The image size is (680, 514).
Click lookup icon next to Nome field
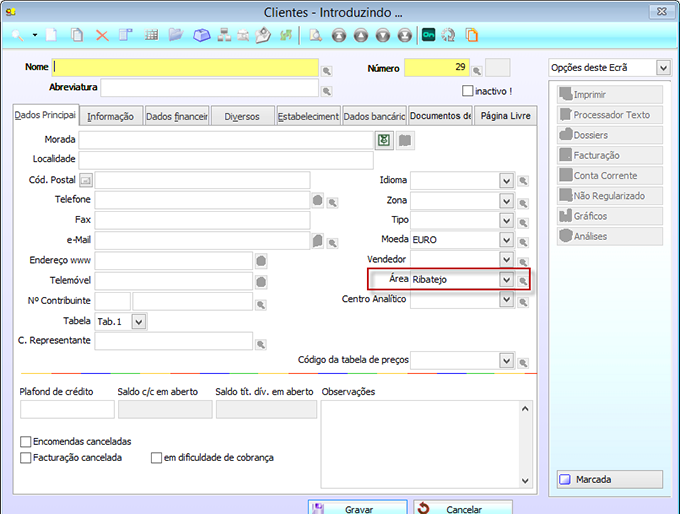(x=327, y=71)
